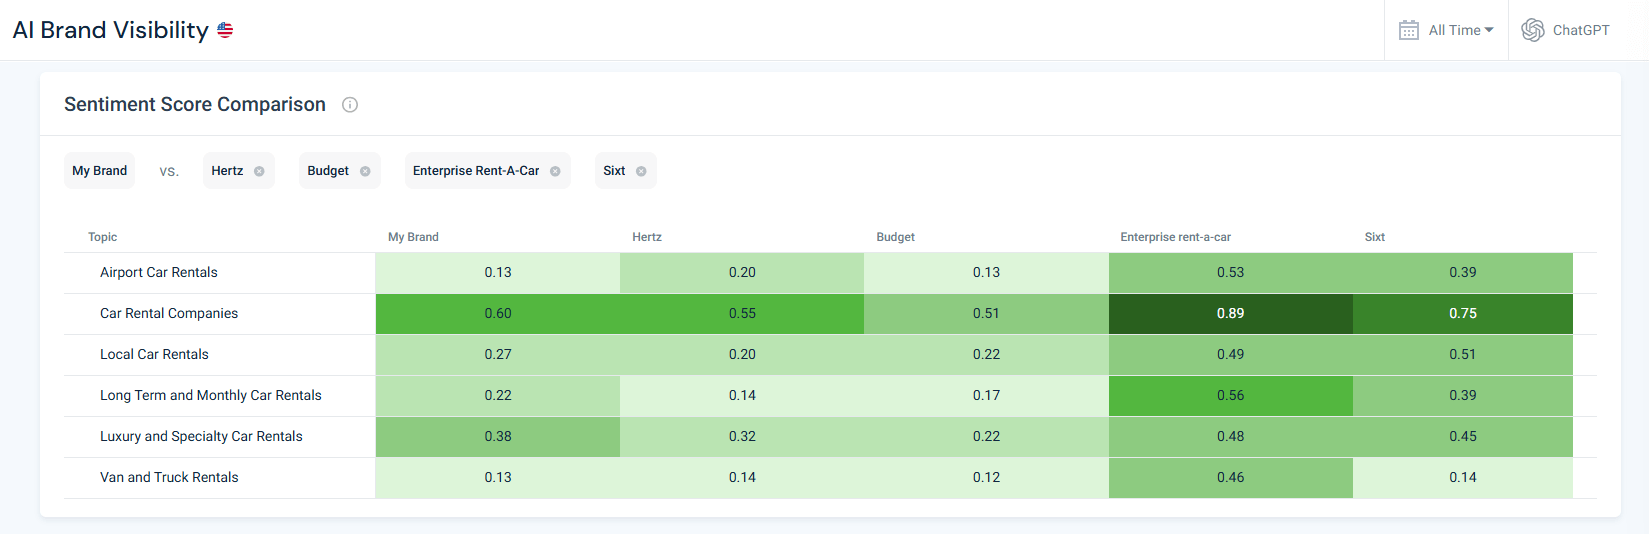The width and height of the screenshot is (1649, 534).
Task: Click the AI Brand Visibility page title
Action: coord(110,30)
